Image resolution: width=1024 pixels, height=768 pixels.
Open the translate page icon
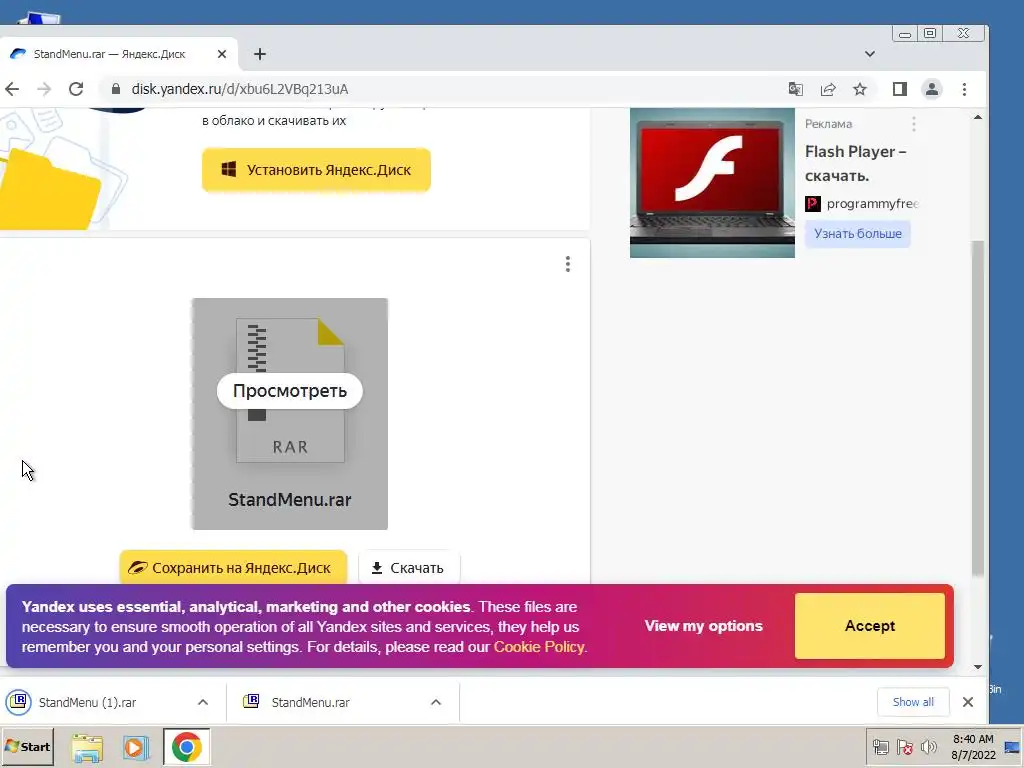795,89
